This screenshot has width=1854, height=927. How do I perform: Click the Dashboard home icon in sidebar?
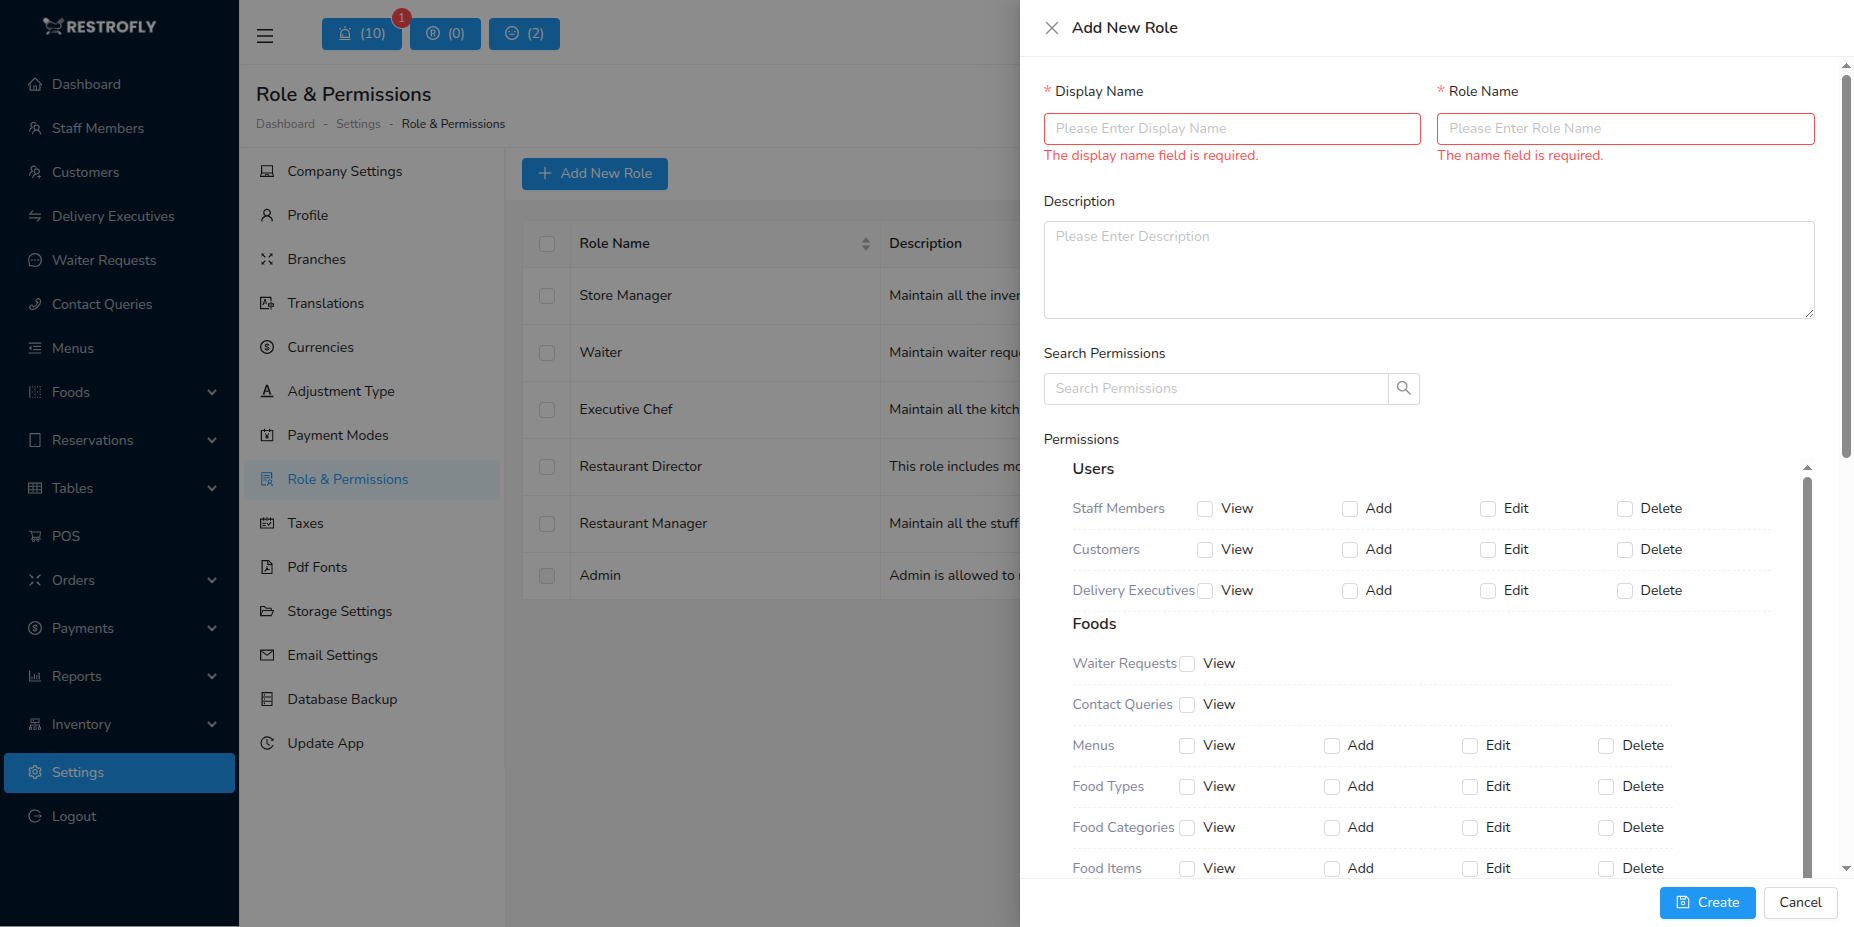click(x=35, y=85)
